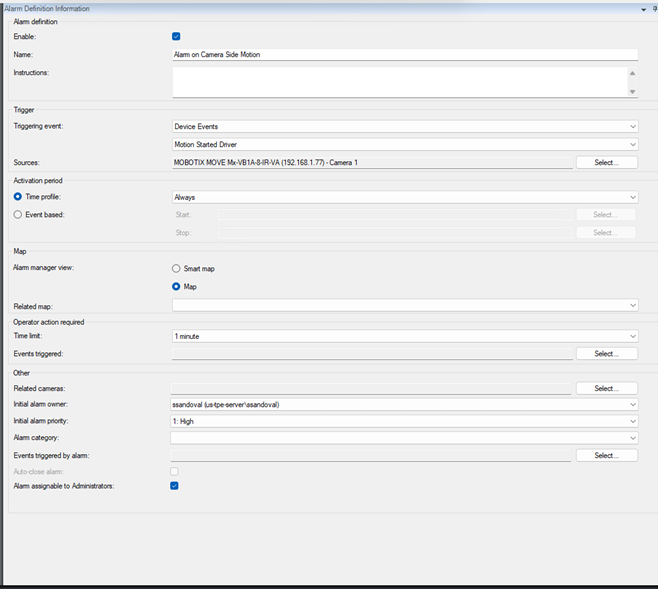The image size is (658, 589).
Task: Click the Instructions scroll down arrow
Action: pyautogui.click(x=632, y=91)
